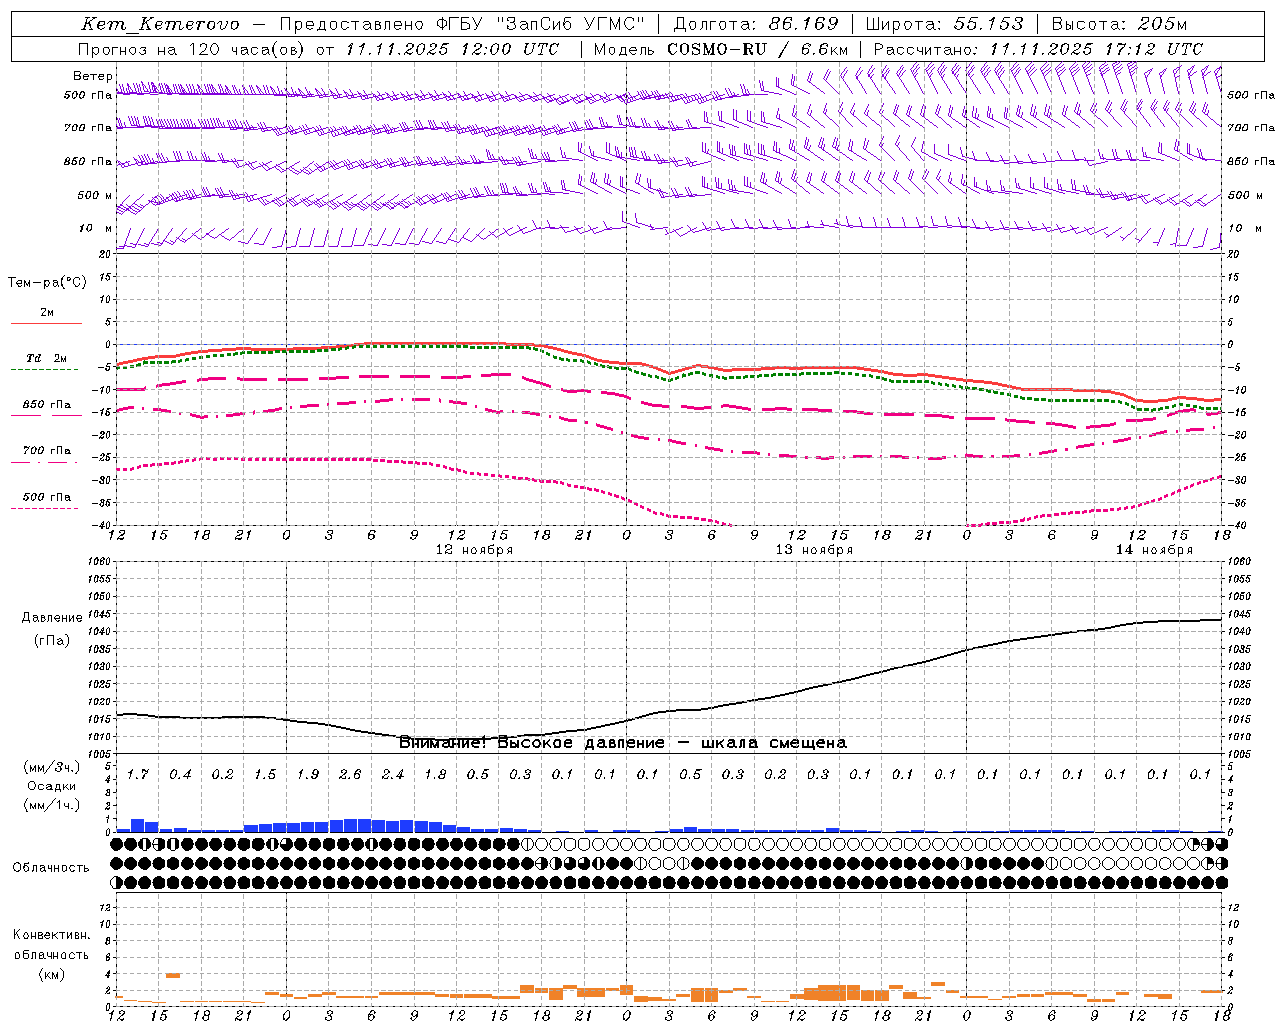Click the precipitation value "0.4"

click(x=180, y=774)
